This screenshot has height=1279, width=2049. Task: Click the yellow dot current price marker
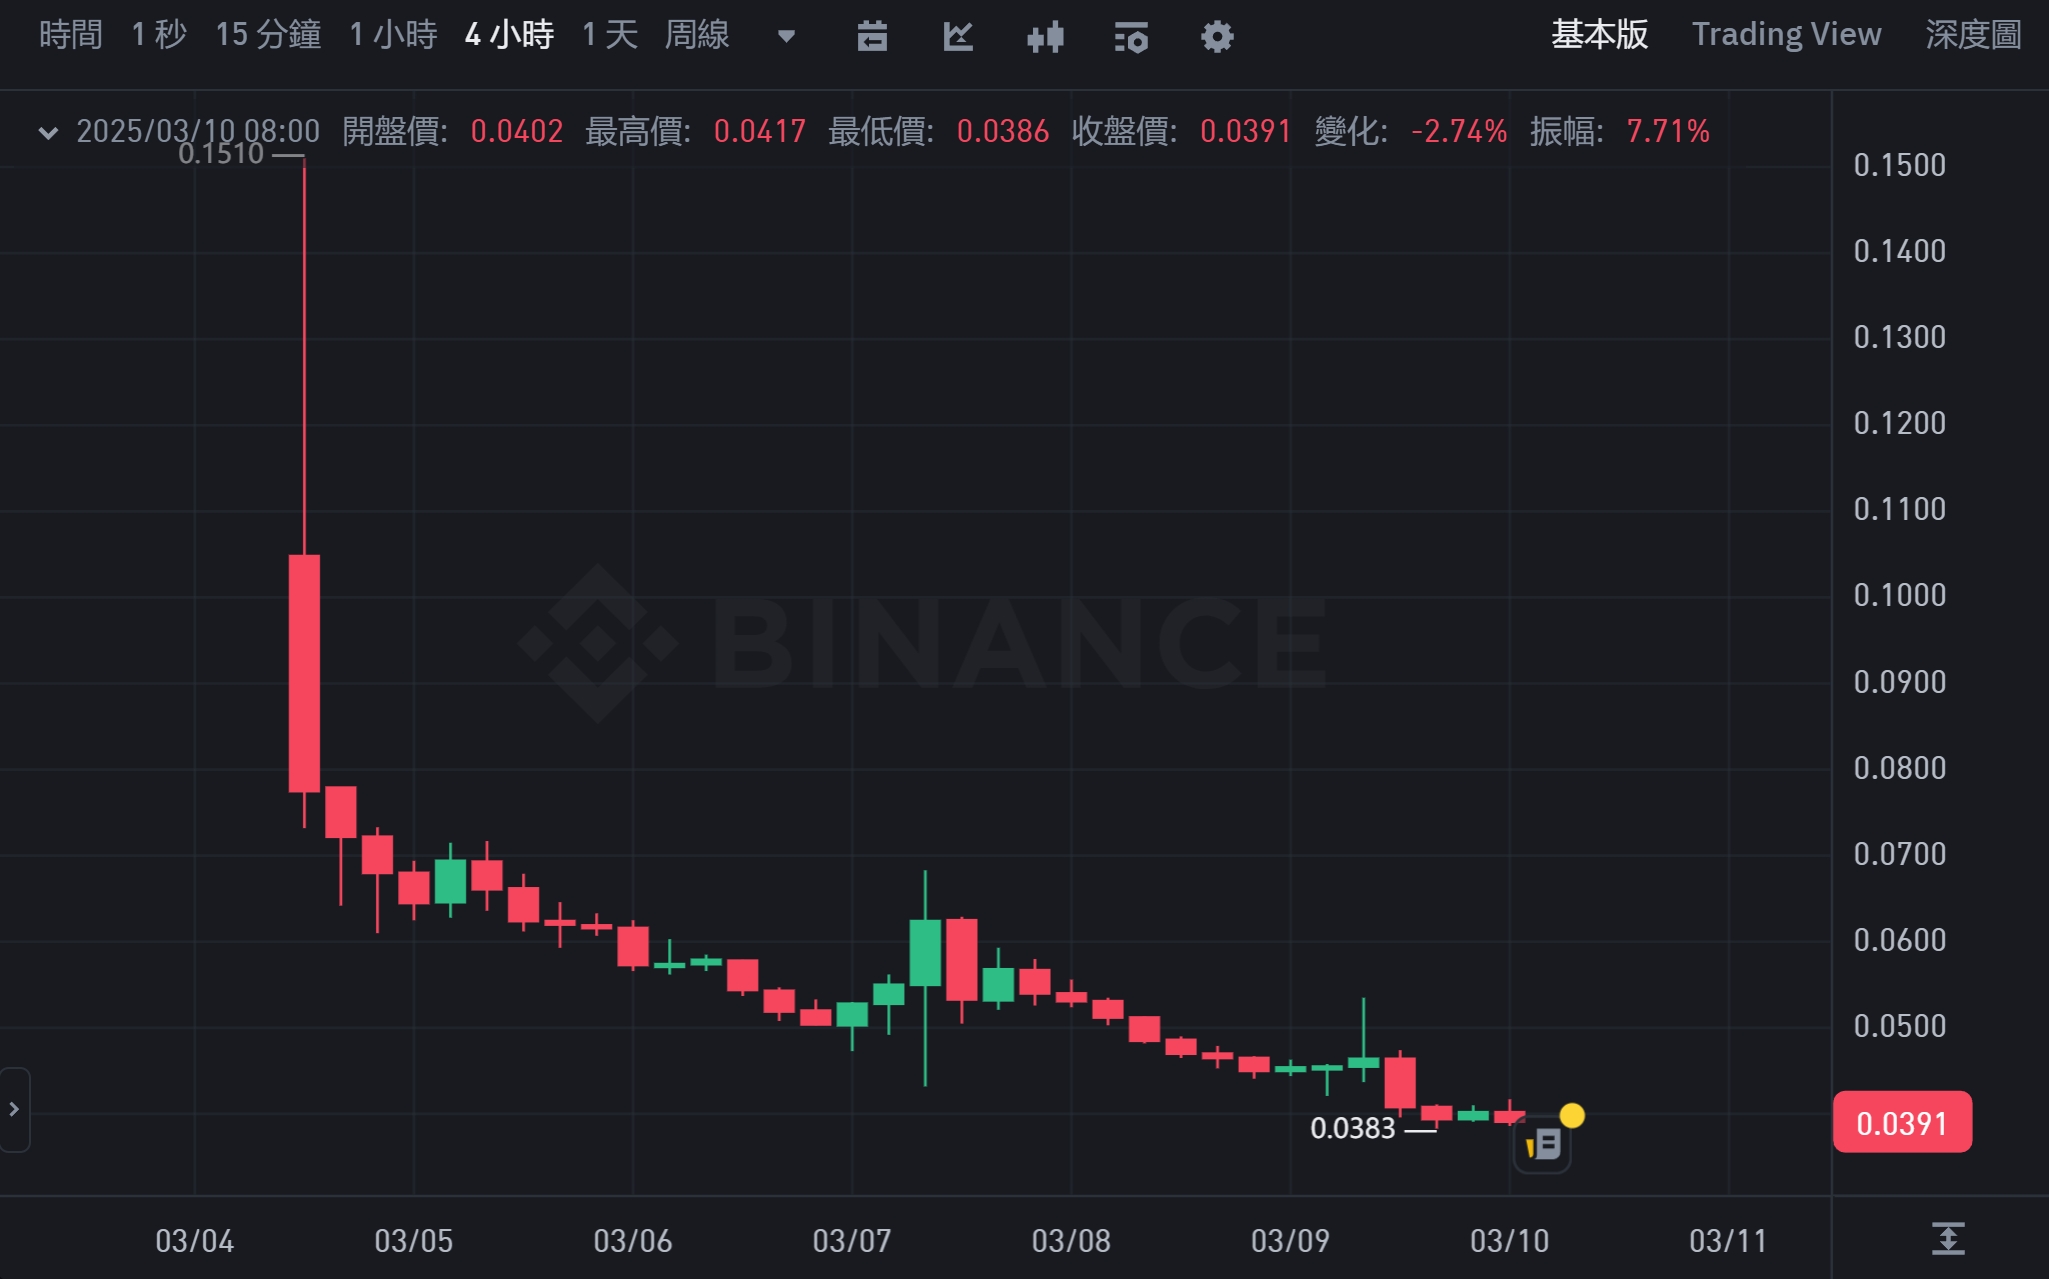click(1572, 1115)
